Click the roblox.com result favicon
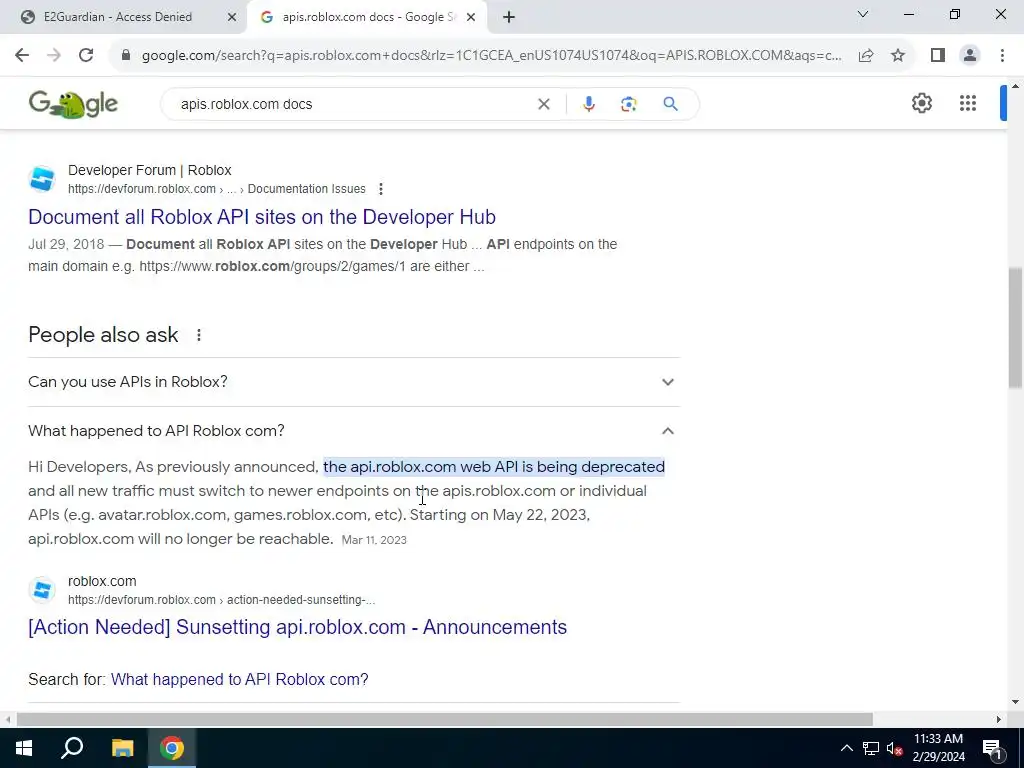This screenshot has width=1024, height=768. click(42, 590)
